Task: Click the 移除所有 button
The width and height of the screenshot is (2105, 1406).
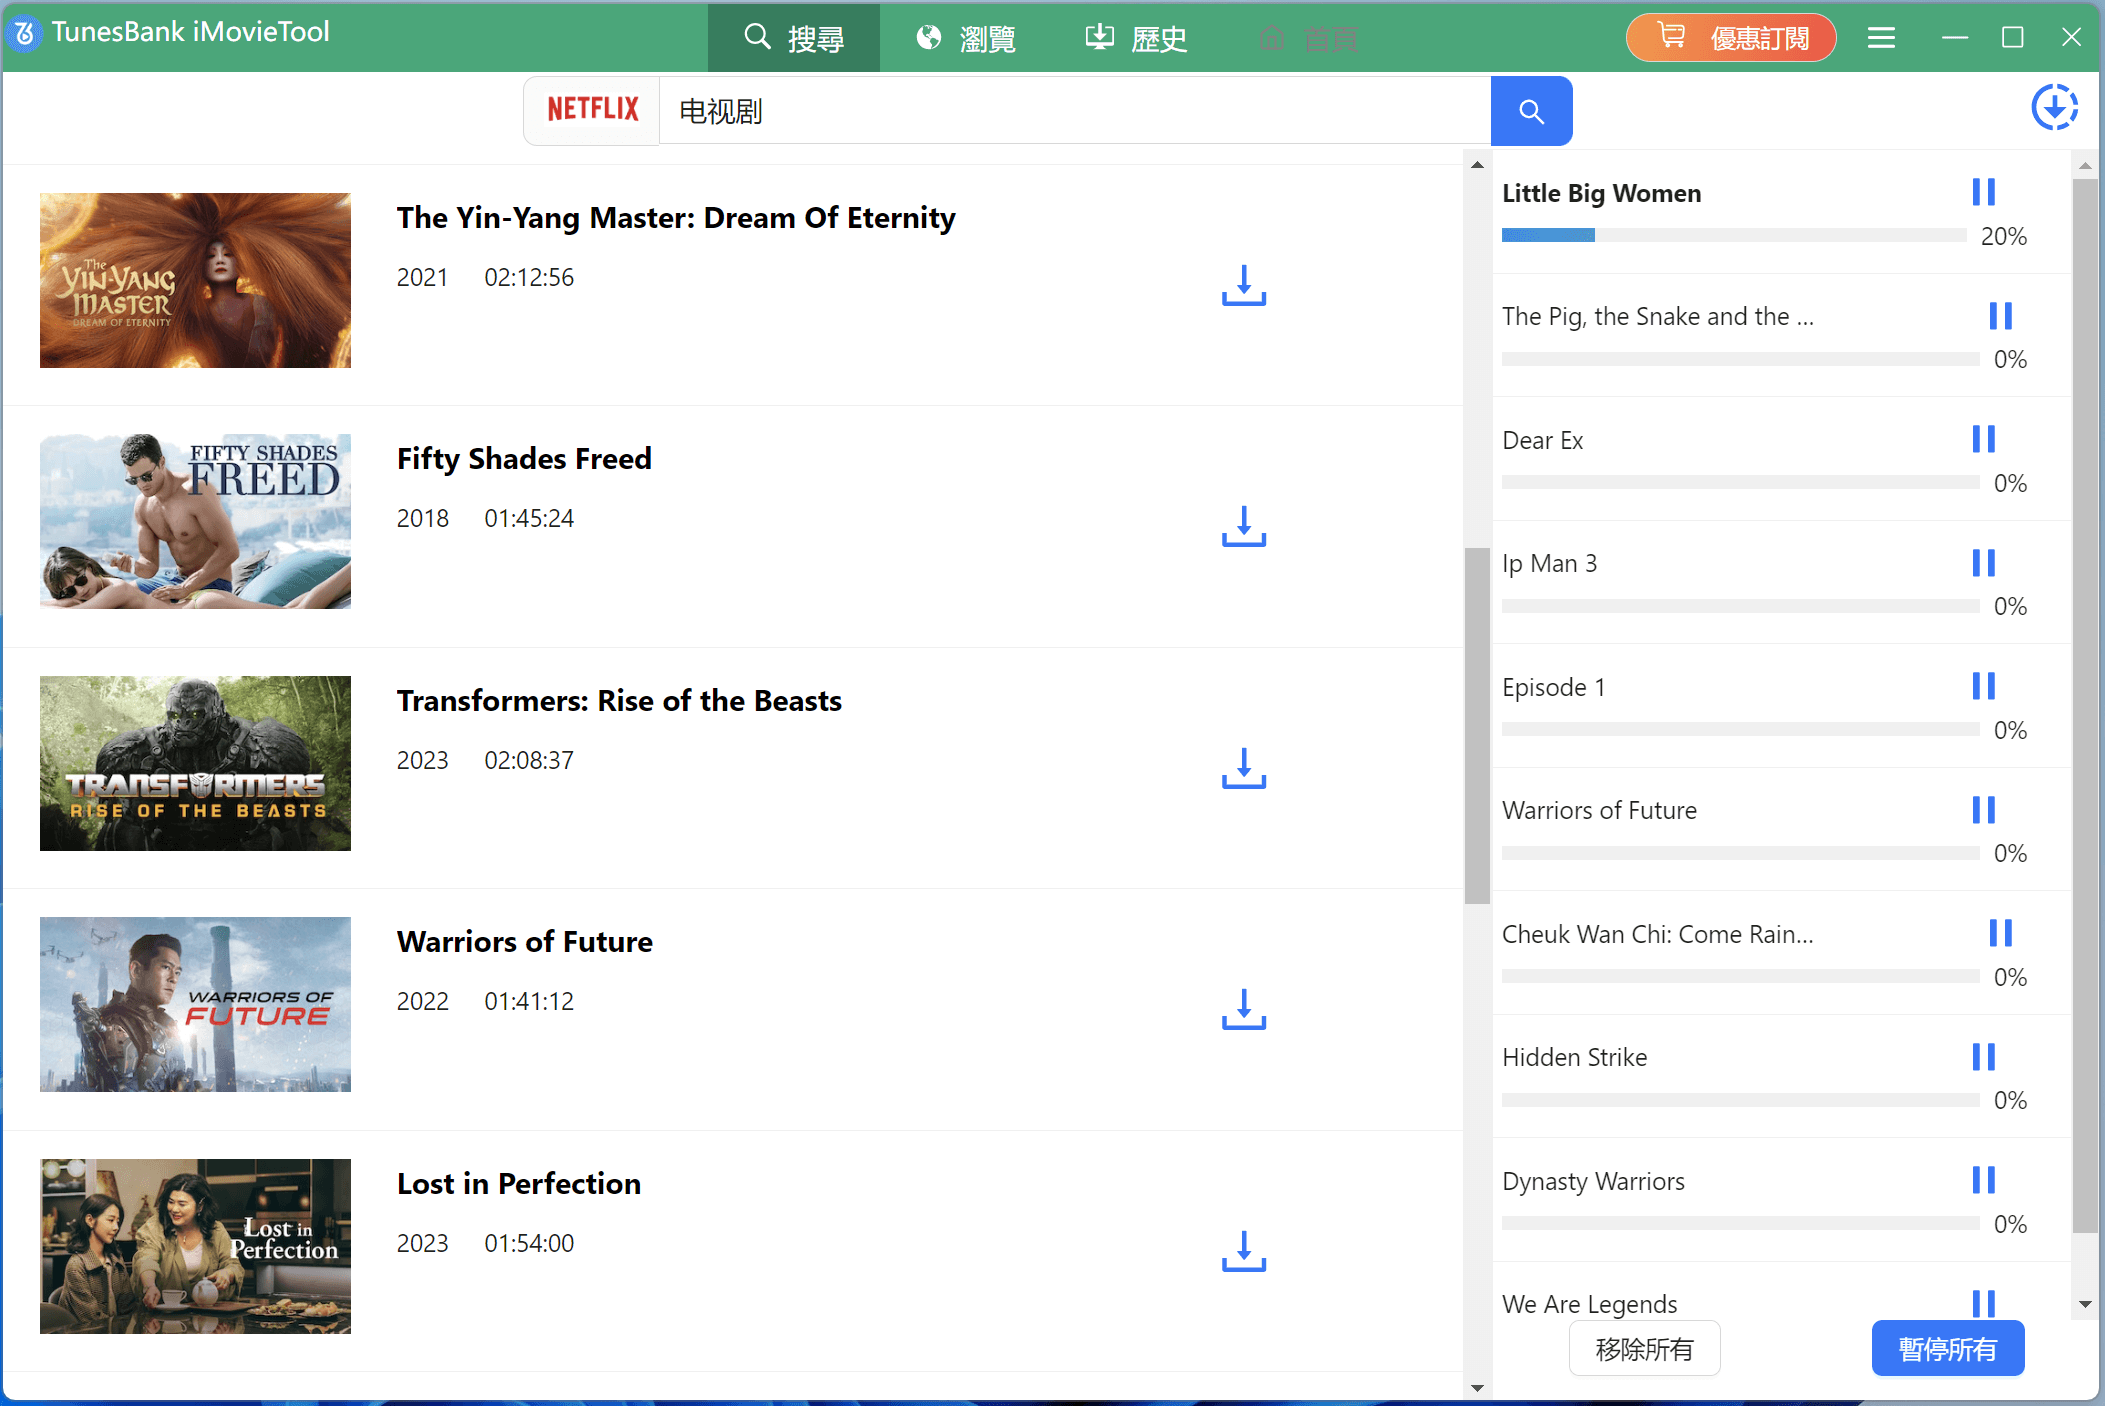Action: [x=1644, y=1349]
